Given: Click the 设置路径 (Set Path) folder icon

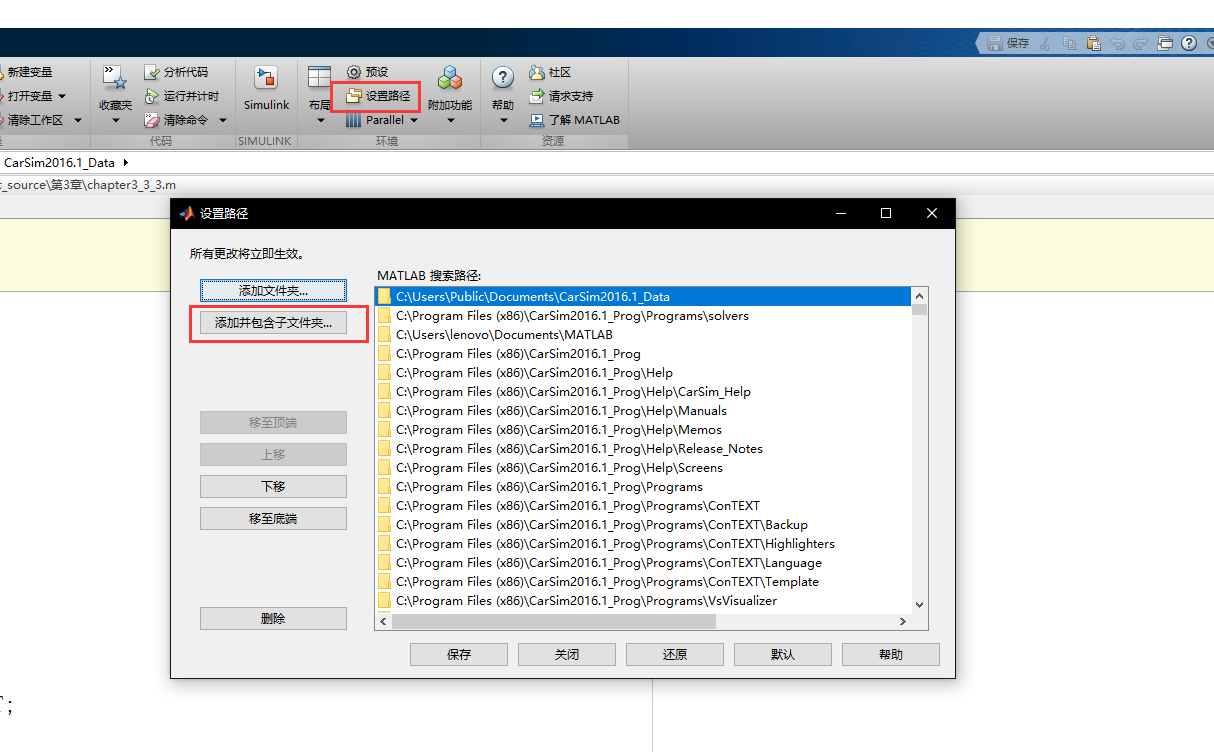Looking at the screenshot, I should pos(354,96).
